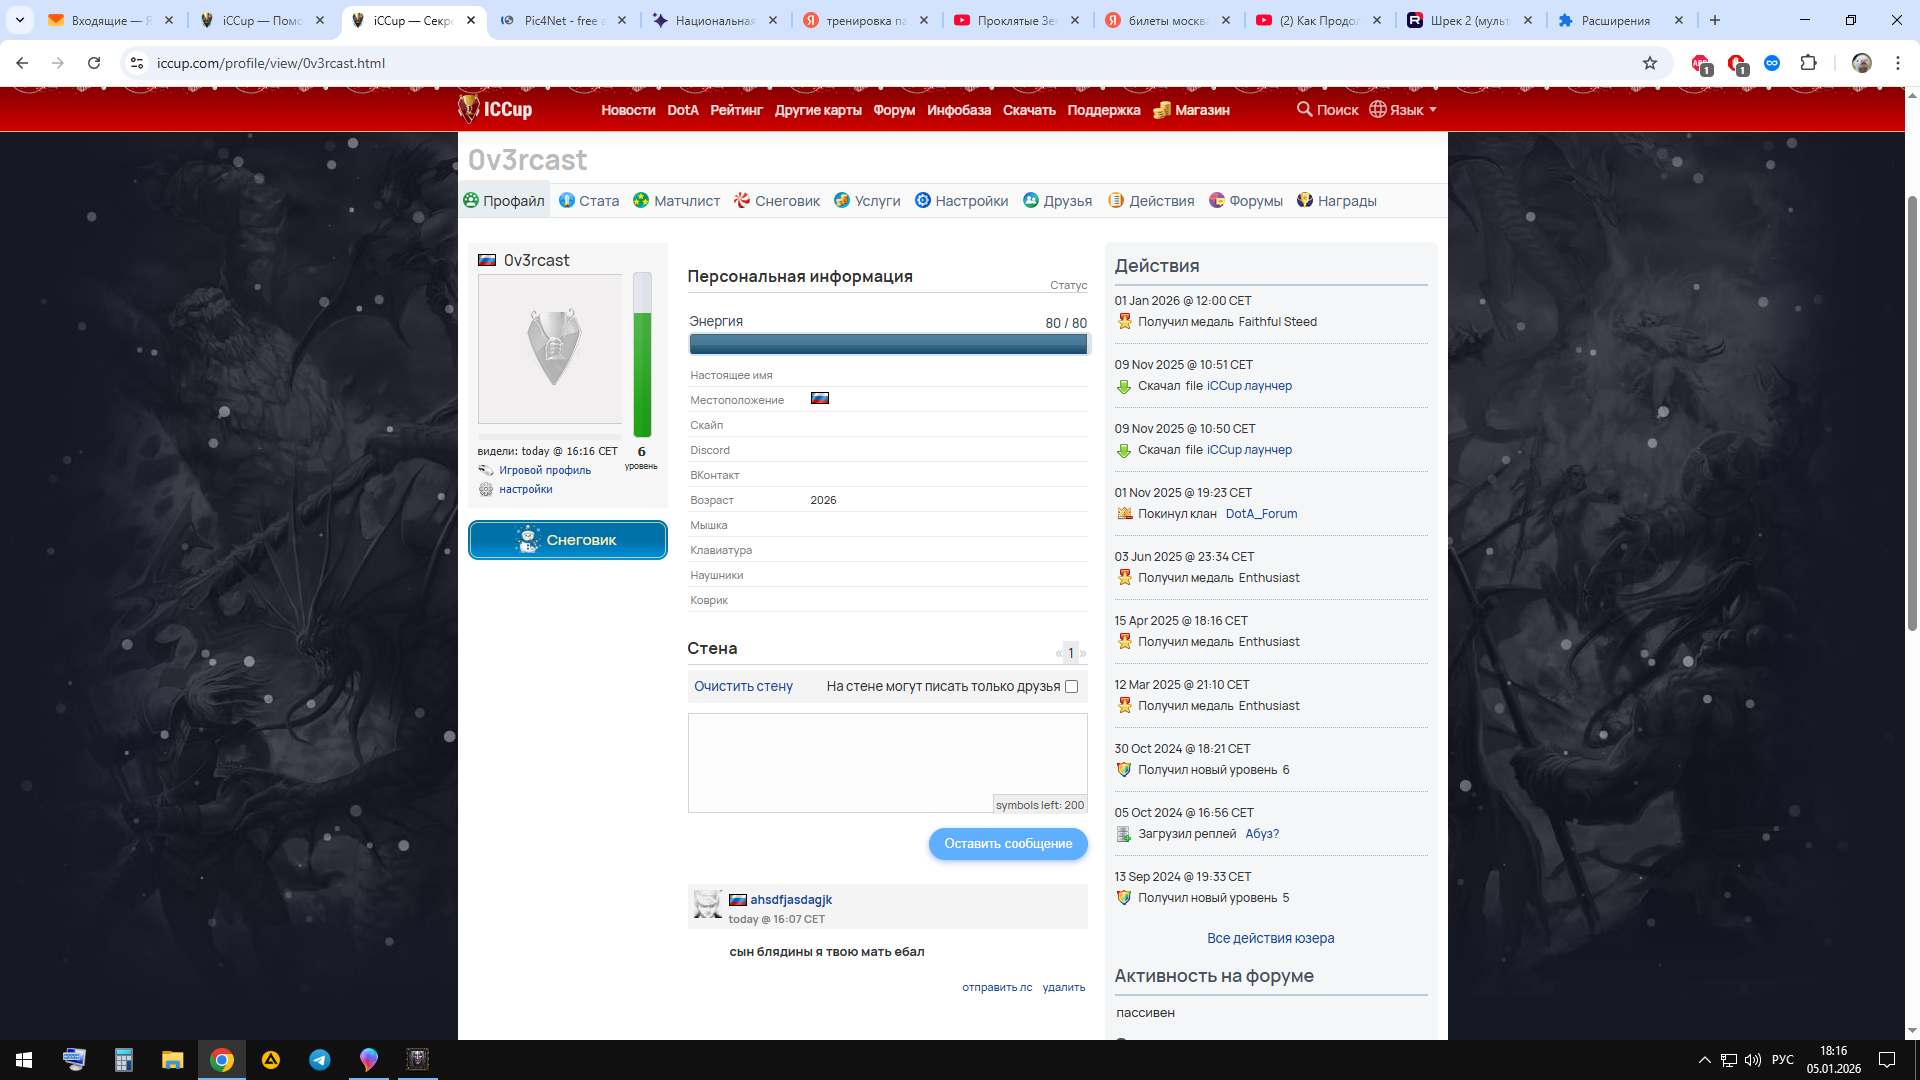Click the shop Магазин cart icon

click(x=1162, y=110)
